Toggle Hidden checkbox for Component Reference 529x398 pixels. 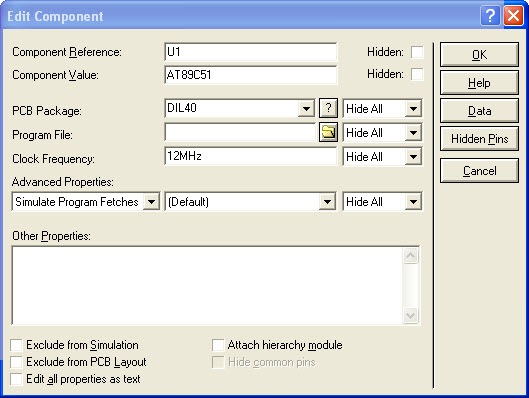pyautogui.click(x=417, y=52)
